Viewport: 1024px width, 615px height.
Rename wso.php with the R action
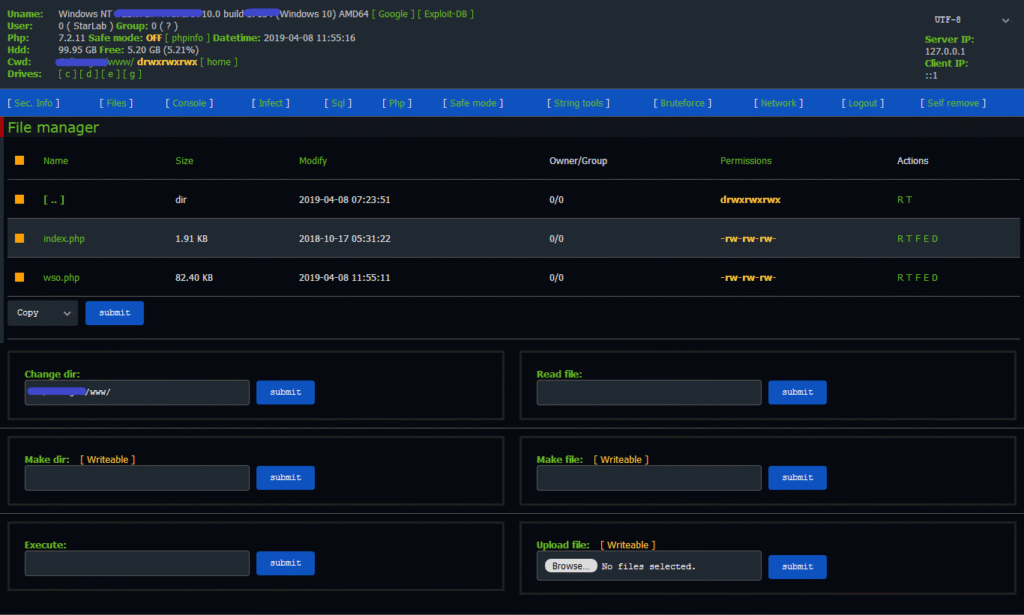900,277
